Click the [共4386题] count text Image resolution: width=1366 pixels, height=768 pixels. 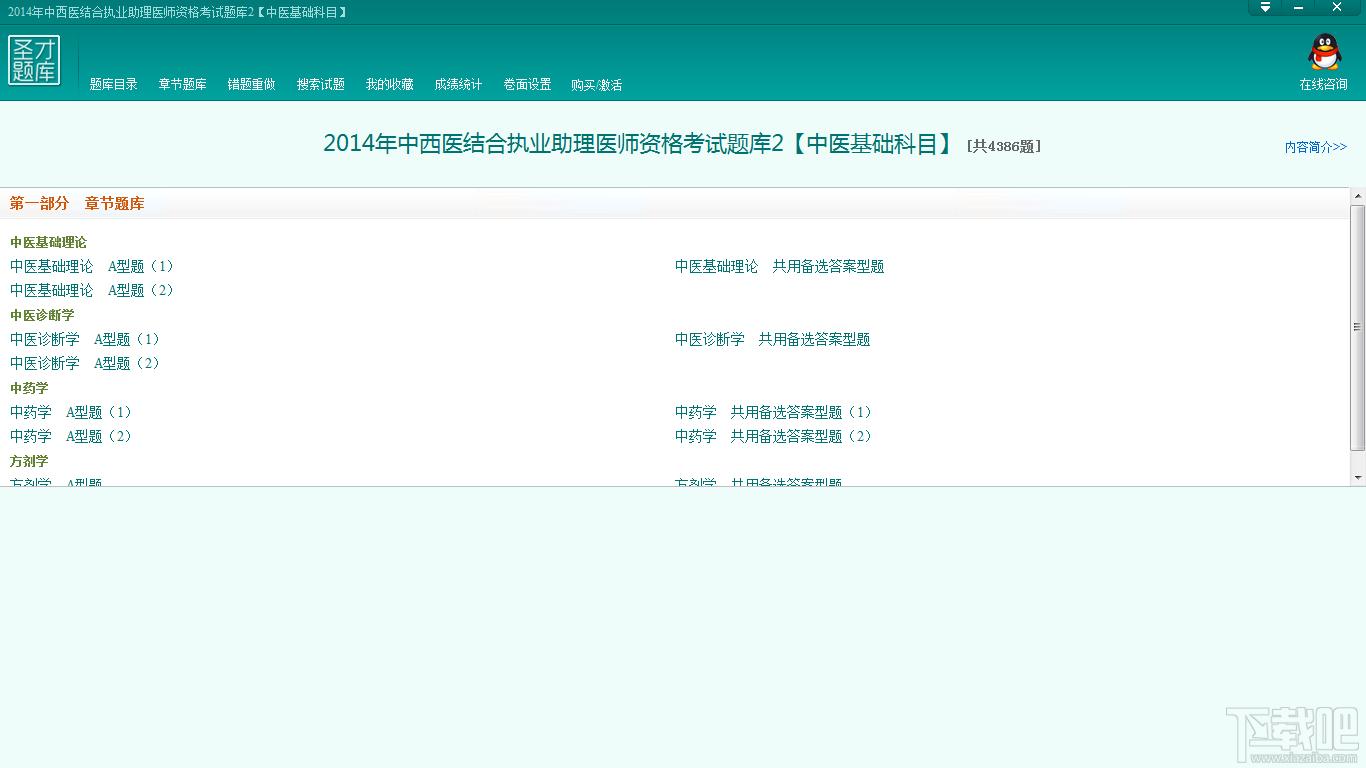(x=1004, y=146)
